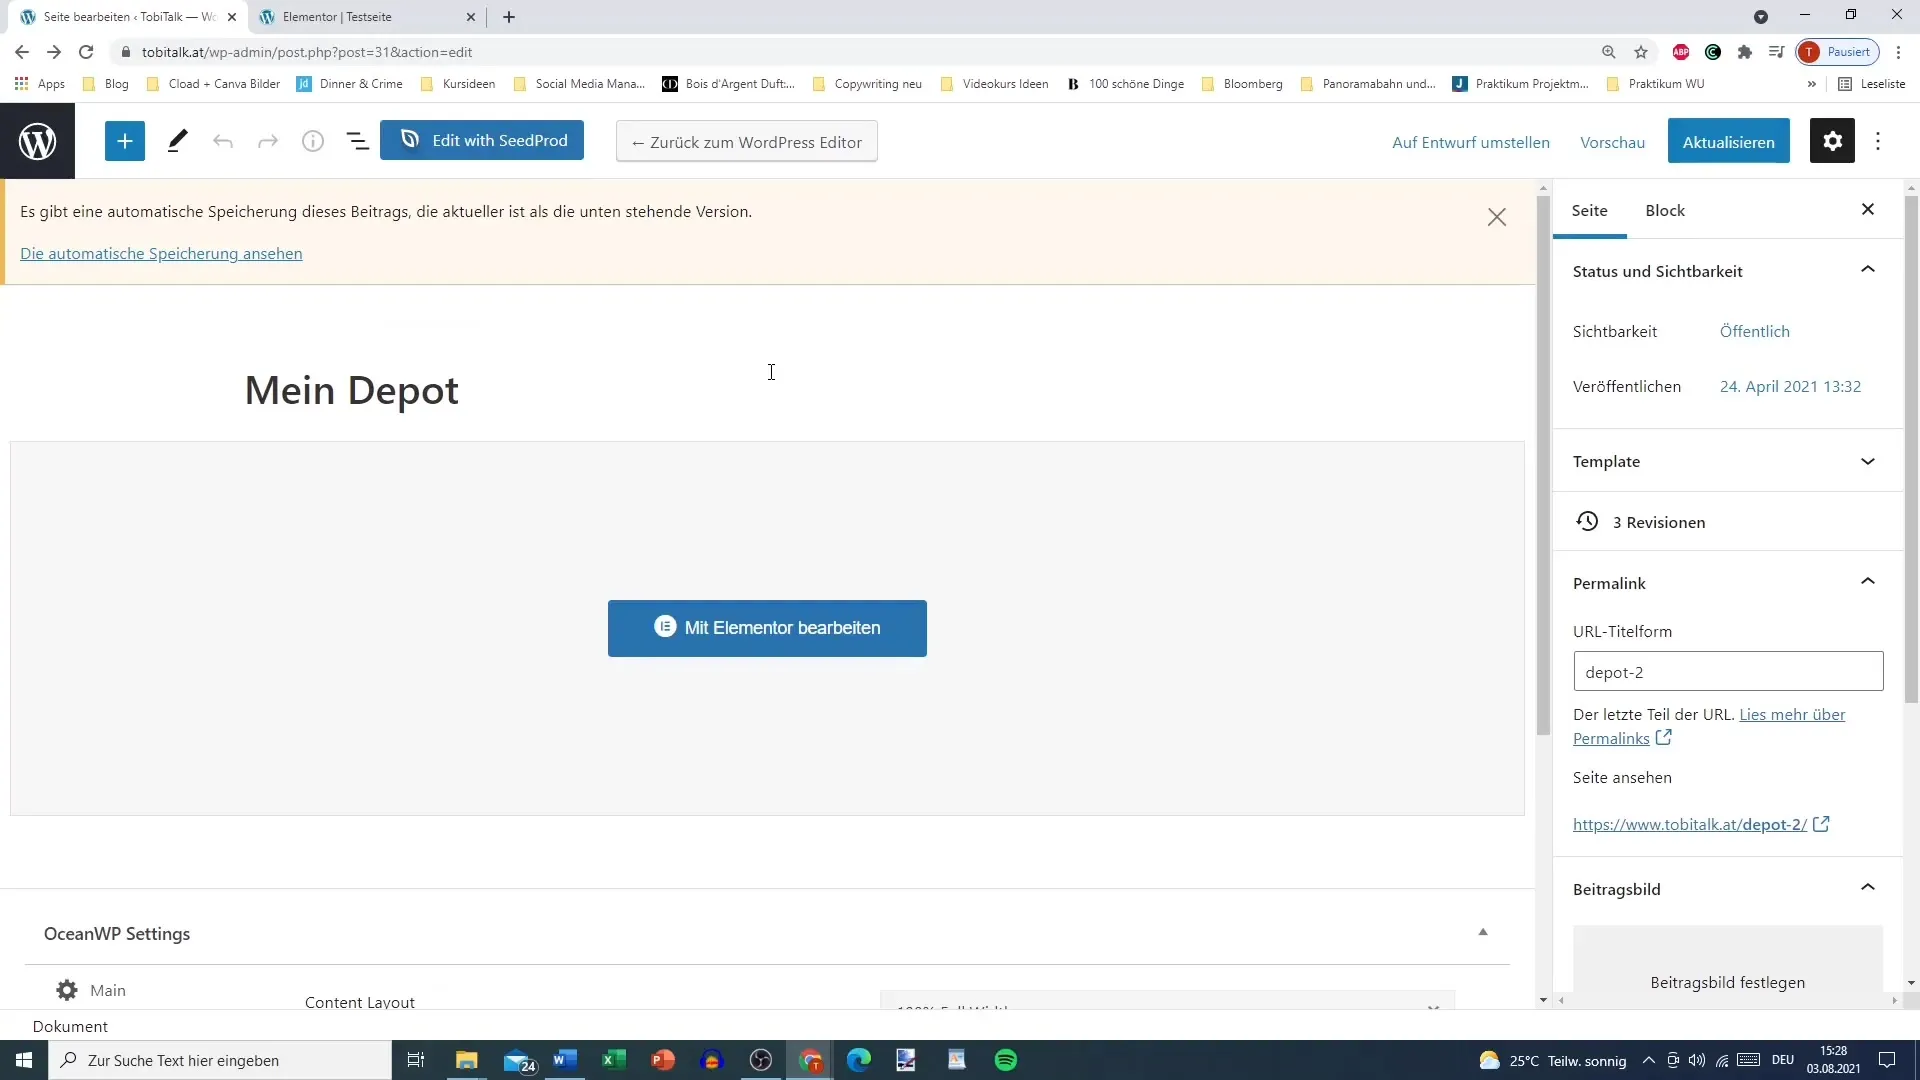Open the Content Layout dropdown
The image size is (1920, 1080).
tap(1167, 1001)
